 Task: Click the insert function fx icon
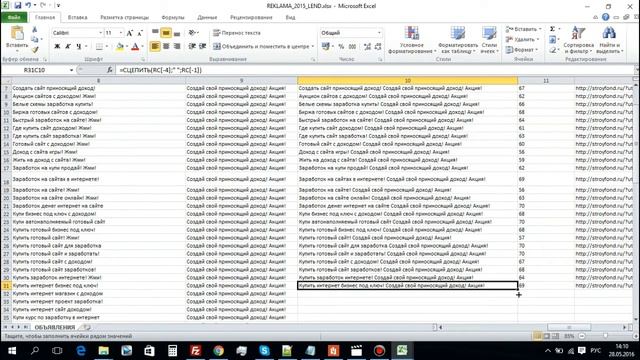click(x=109, y=70)
